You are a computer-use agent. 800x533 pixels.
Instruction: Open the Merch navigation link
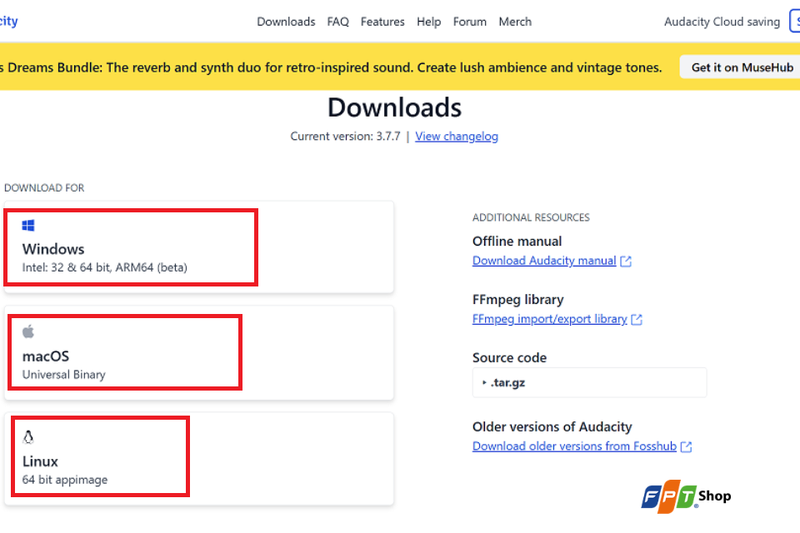pyautogui.click(x=515, y=22)
